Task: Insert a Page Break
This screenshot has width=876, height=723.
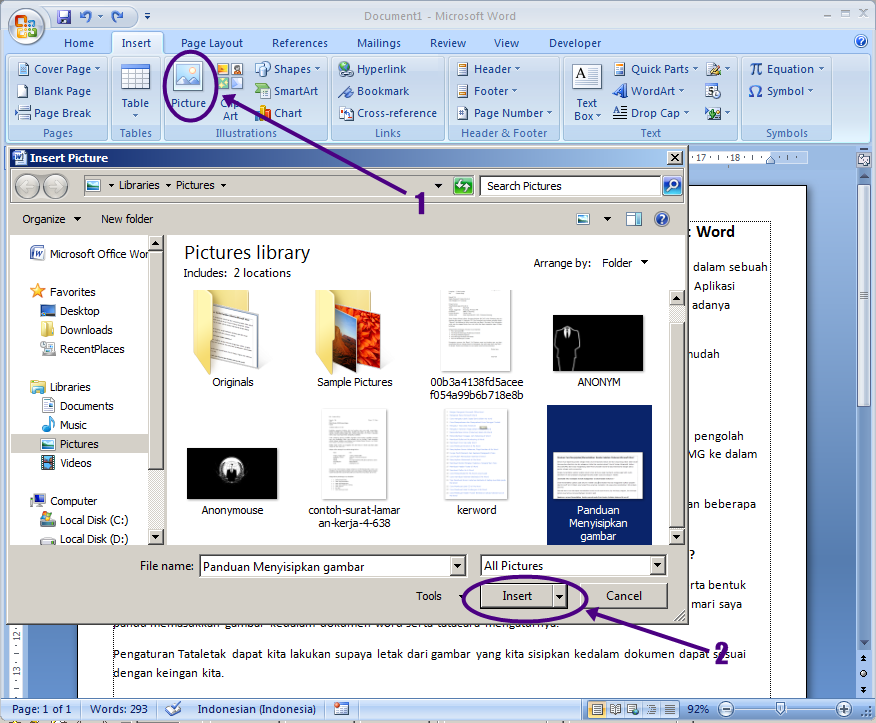Action: click(54, 113)
